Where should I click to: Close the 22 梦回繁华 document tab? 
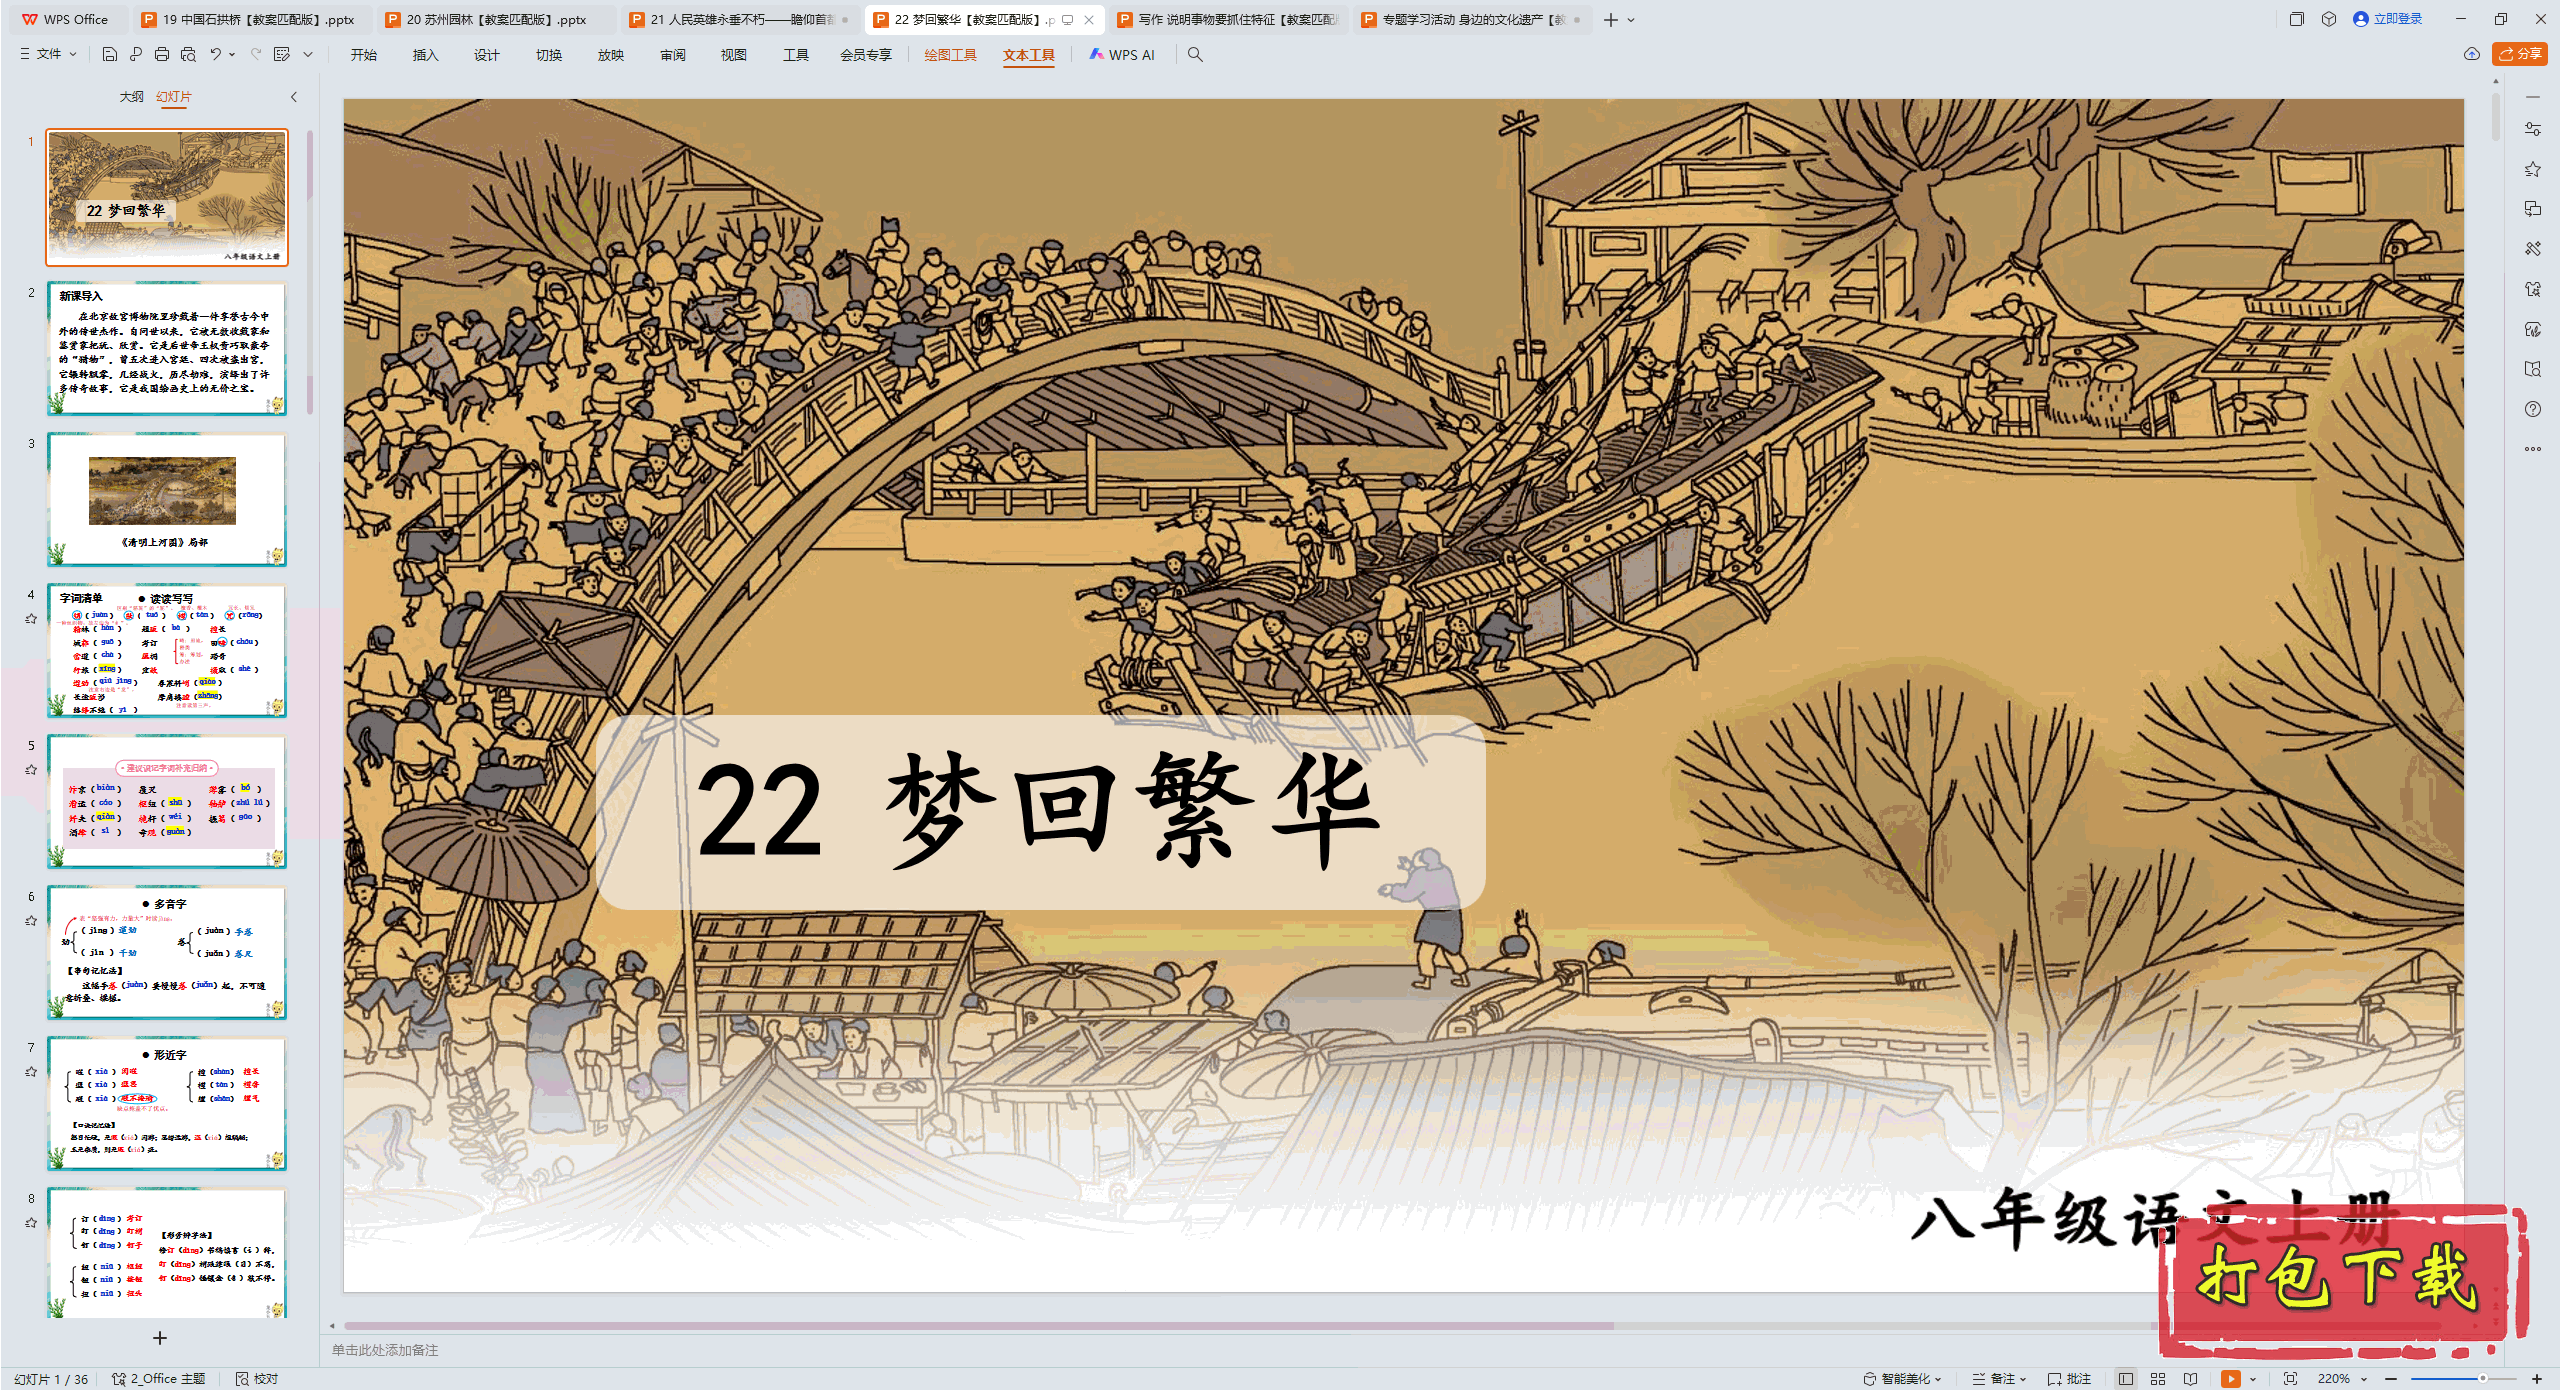1089,20
